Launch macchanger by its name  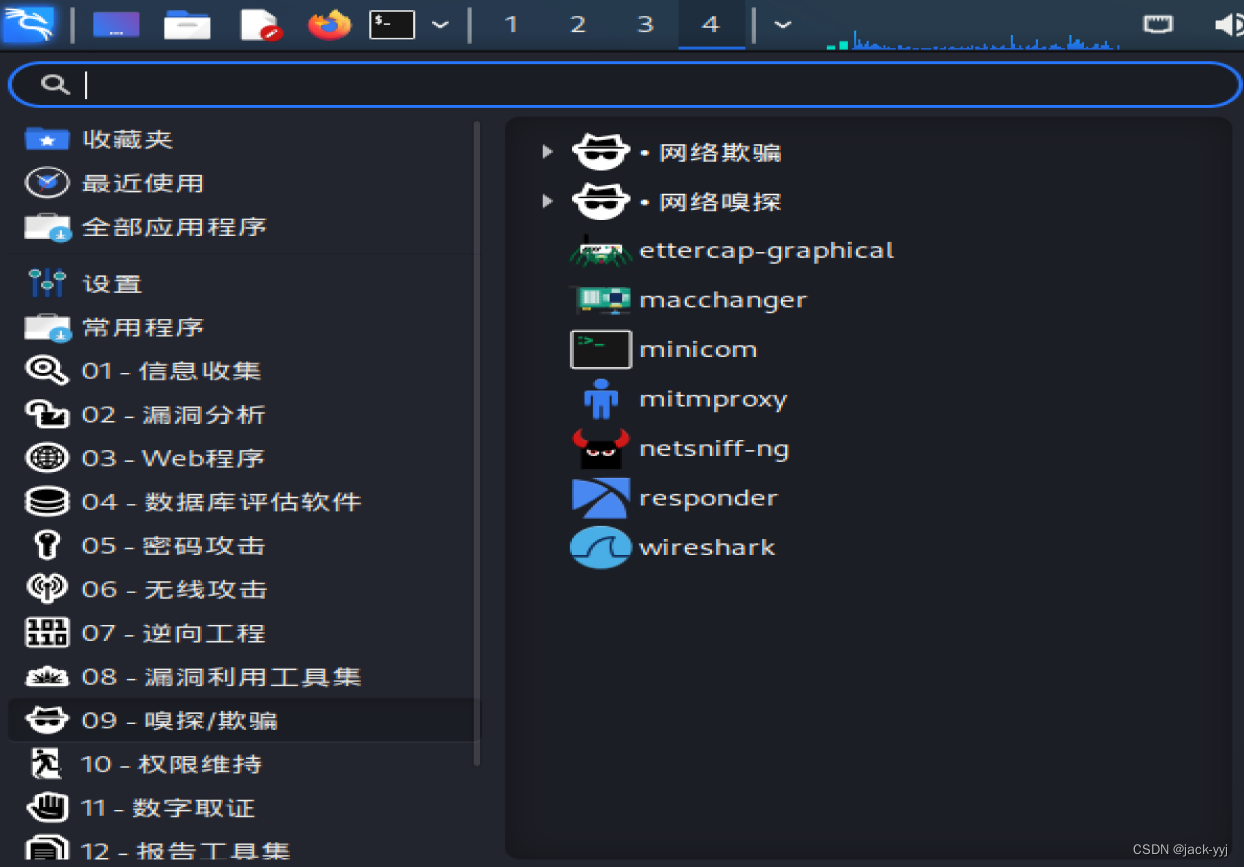(722, 300)
